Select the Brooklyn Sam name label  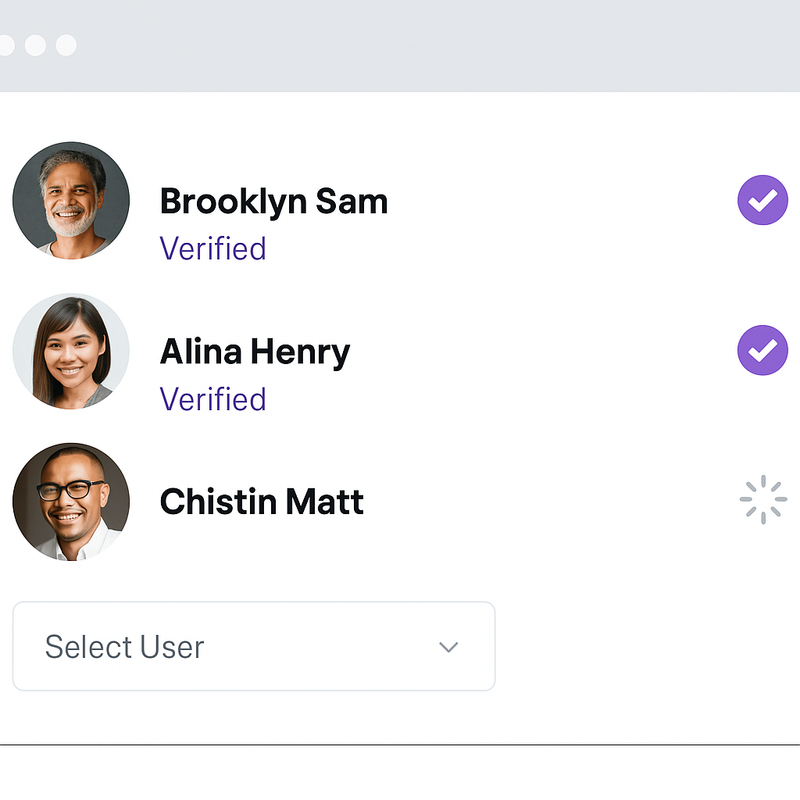coord(274,203)
